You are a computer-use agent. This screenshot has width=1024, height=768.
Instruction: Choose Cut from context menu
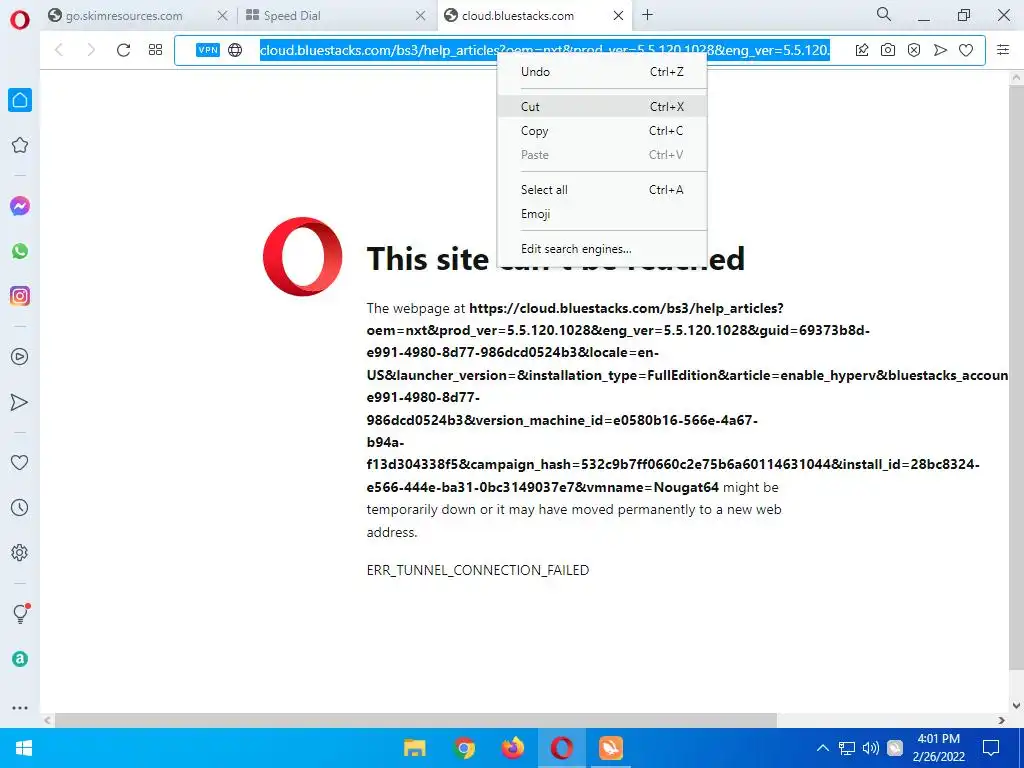pyautogui.click(x=602, y=106)
